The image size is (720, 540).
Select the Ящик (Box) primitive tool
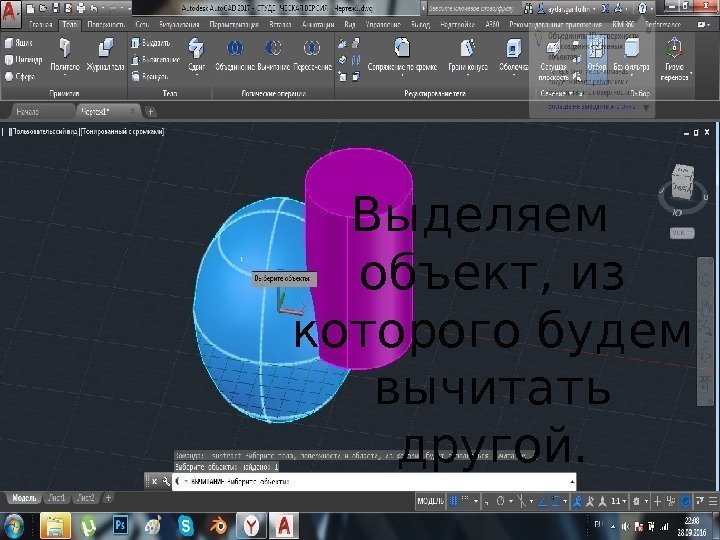tap(19, 43)
